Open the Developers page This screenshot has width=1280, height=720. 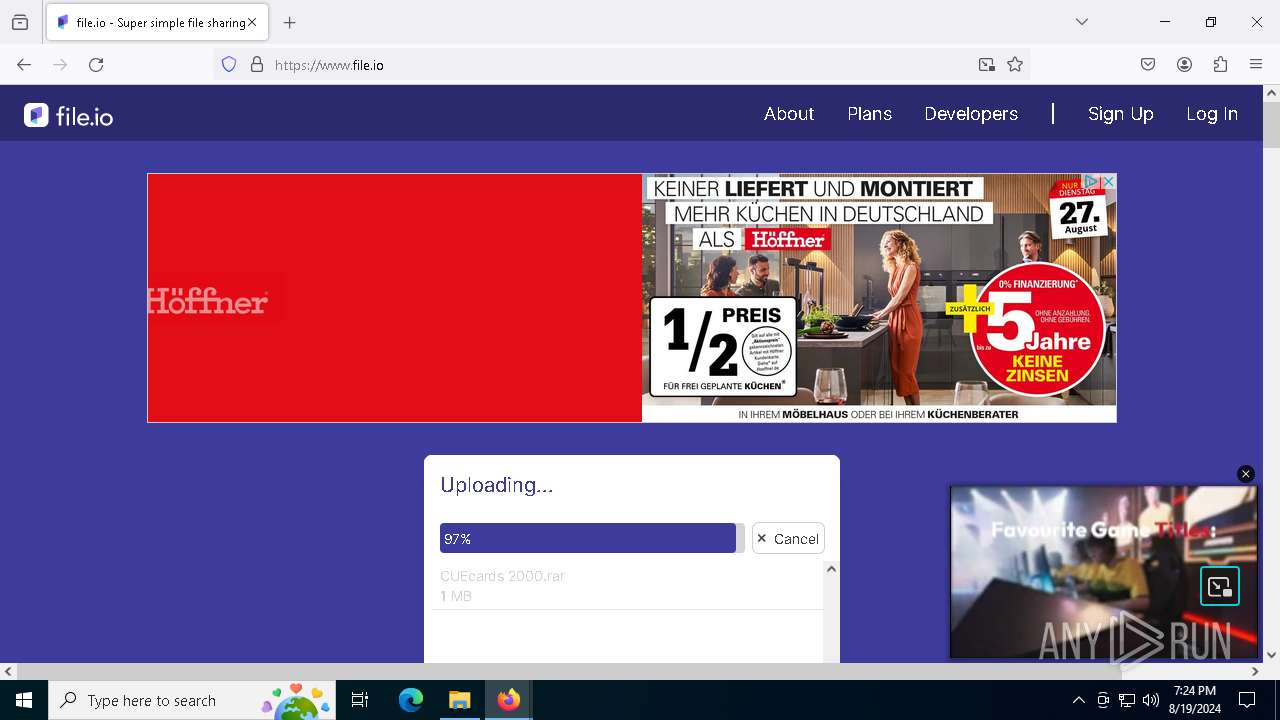click(971, 114)
